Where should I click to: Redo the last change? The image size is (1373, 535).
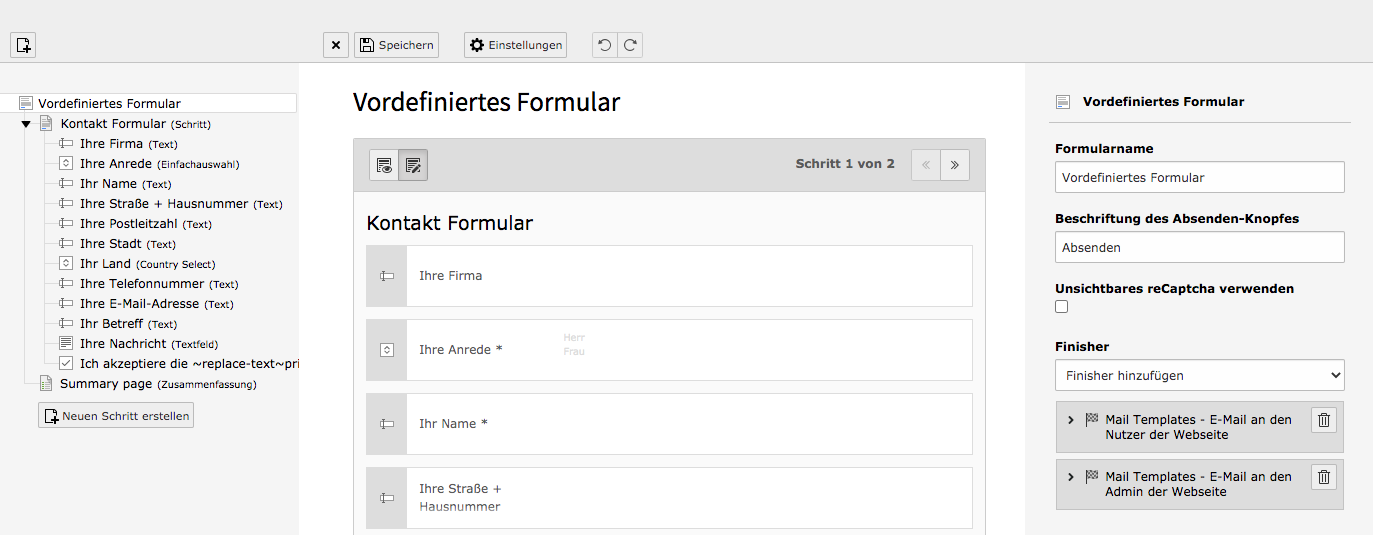click(x=630, y=45)
